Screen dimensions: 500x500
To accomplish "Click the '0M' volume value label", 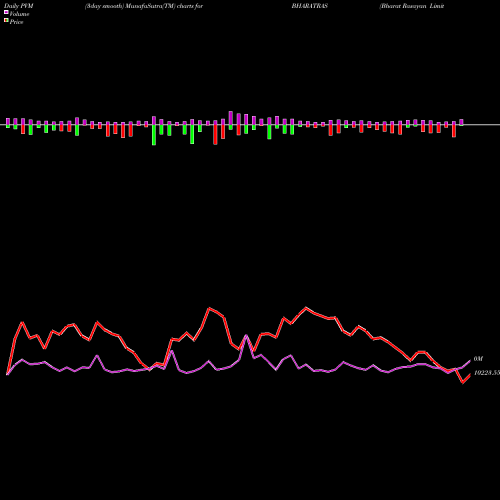I will (x=478, y=359).
